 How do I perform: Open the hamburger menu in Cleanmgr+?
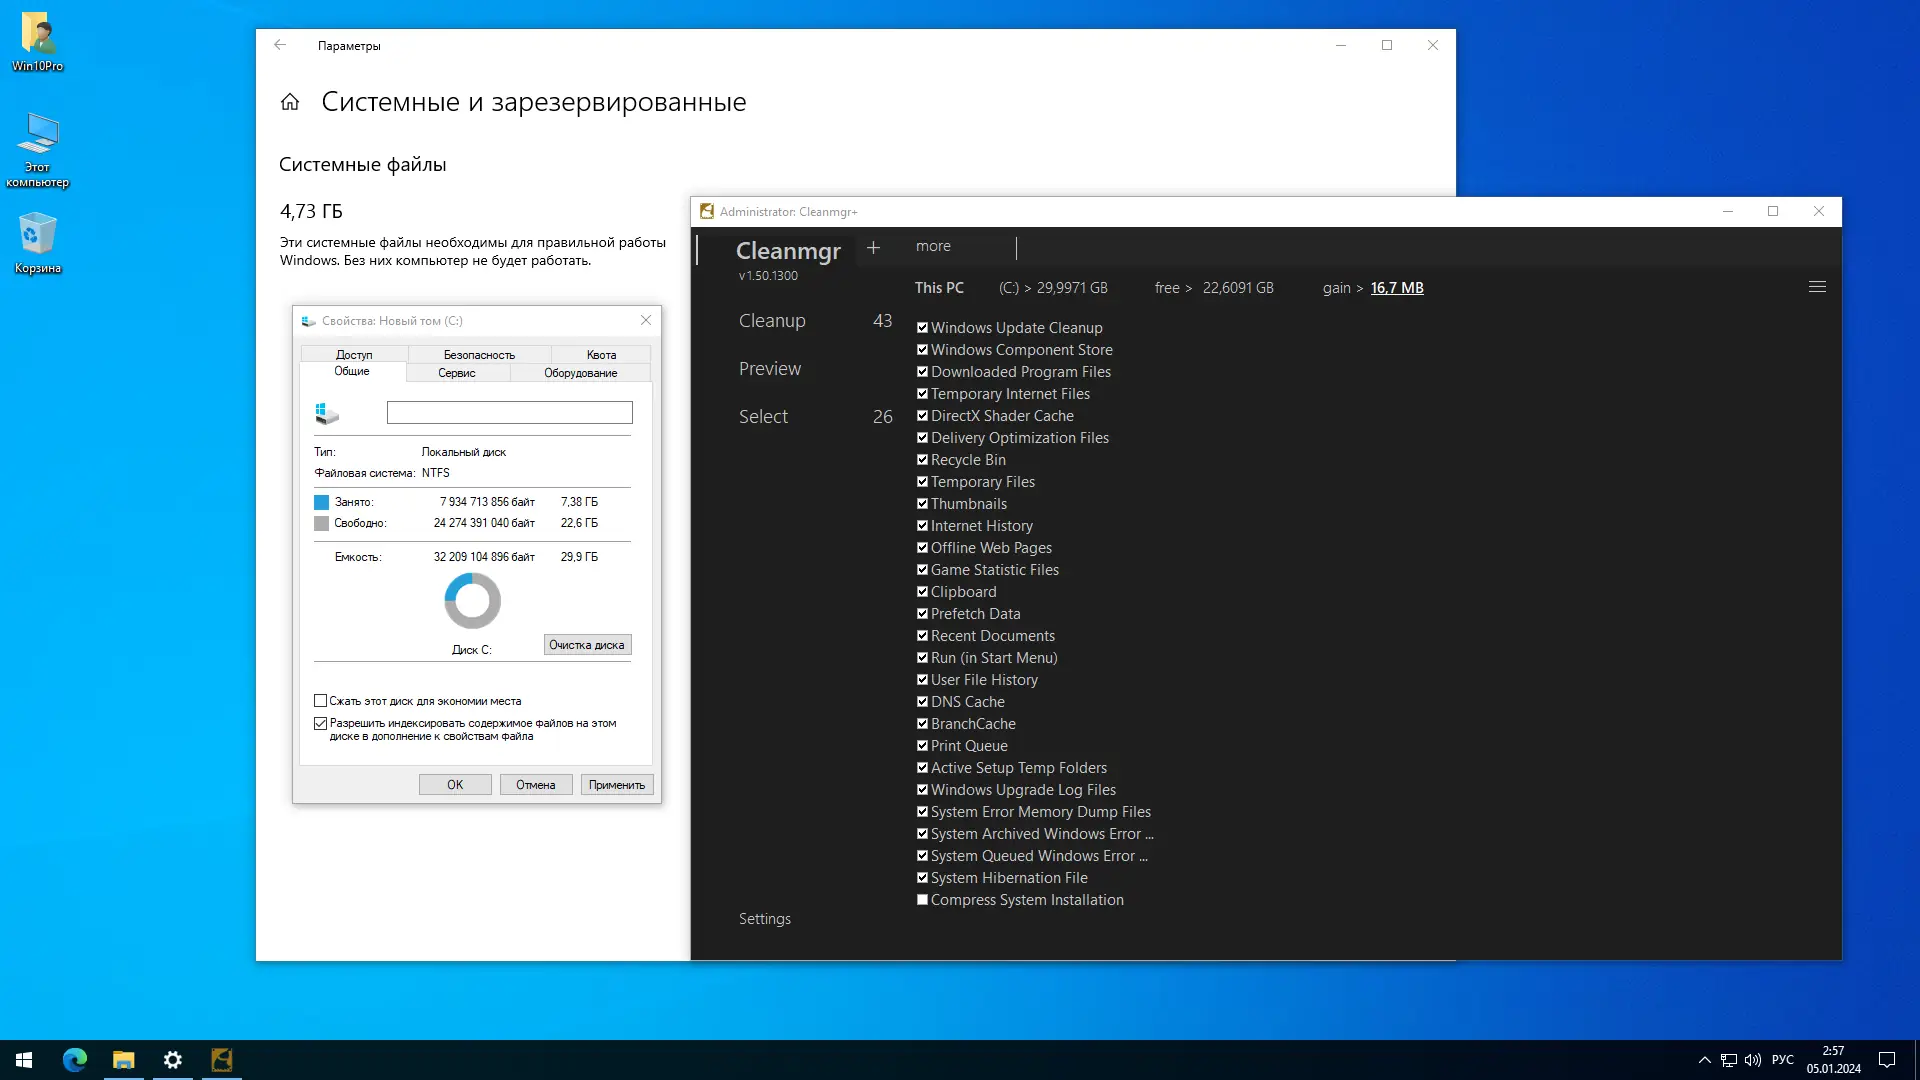tap(1817, 287)
